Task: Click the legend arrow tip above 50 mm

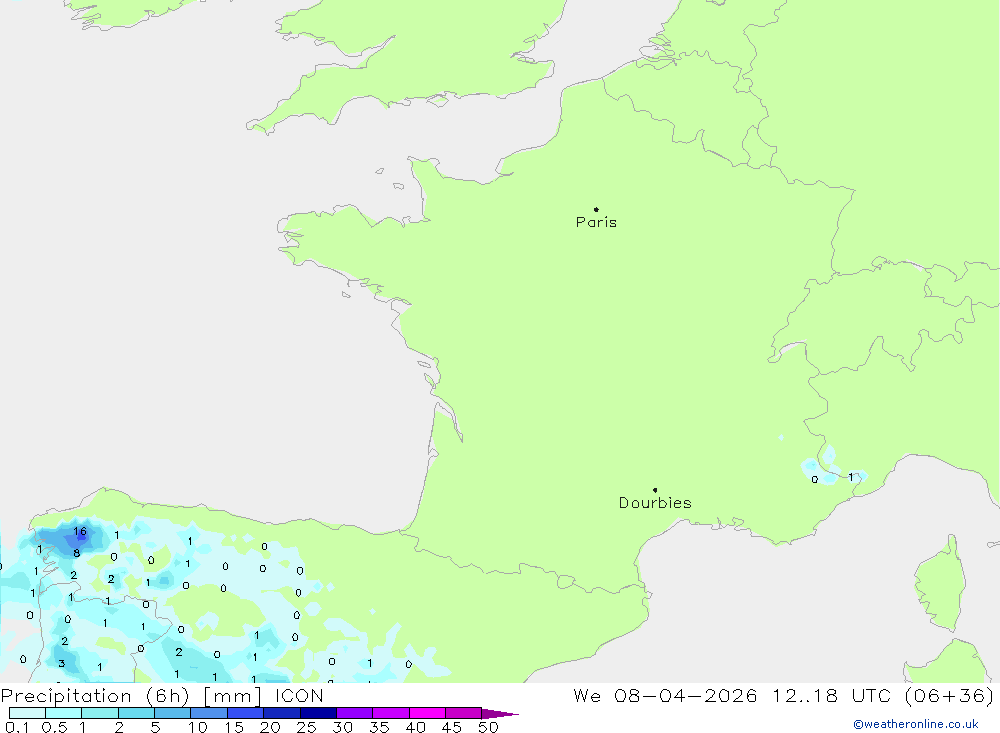Action: tap(500, 714)
